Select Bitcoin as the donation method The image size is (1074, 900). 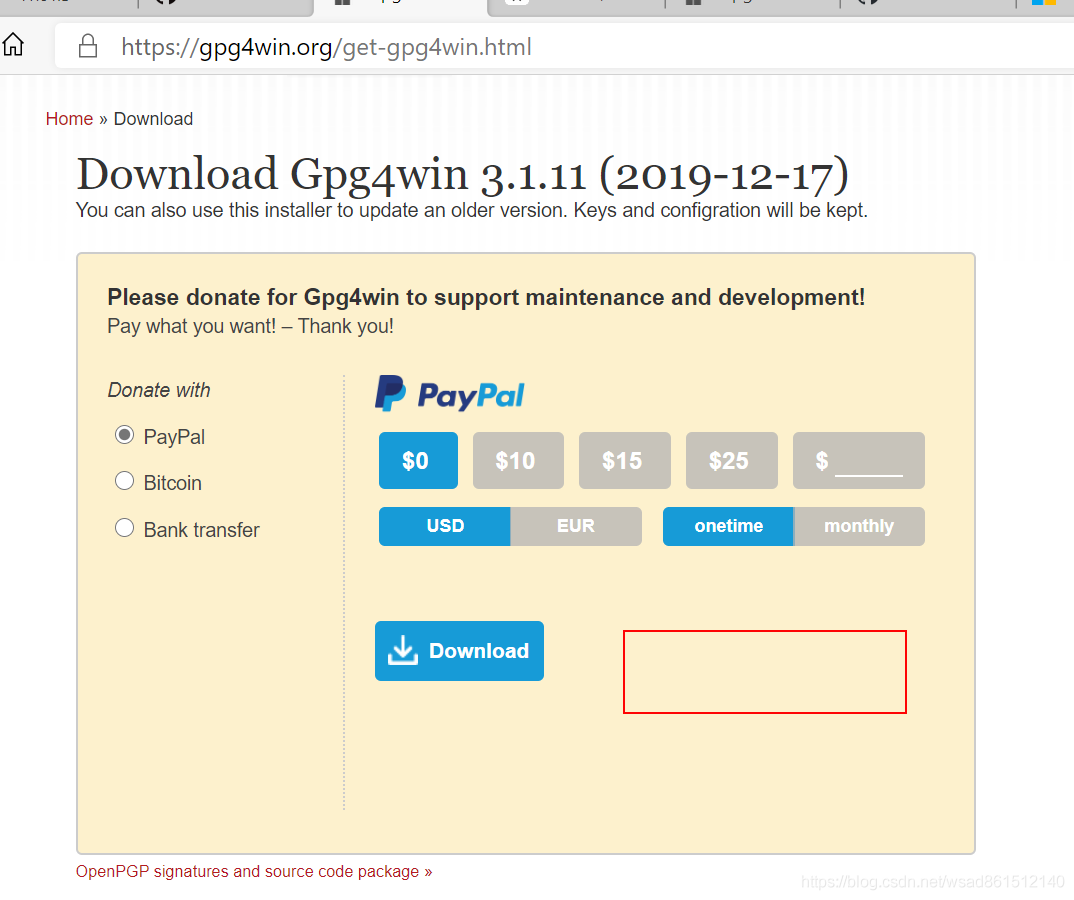tap(124, 482)
